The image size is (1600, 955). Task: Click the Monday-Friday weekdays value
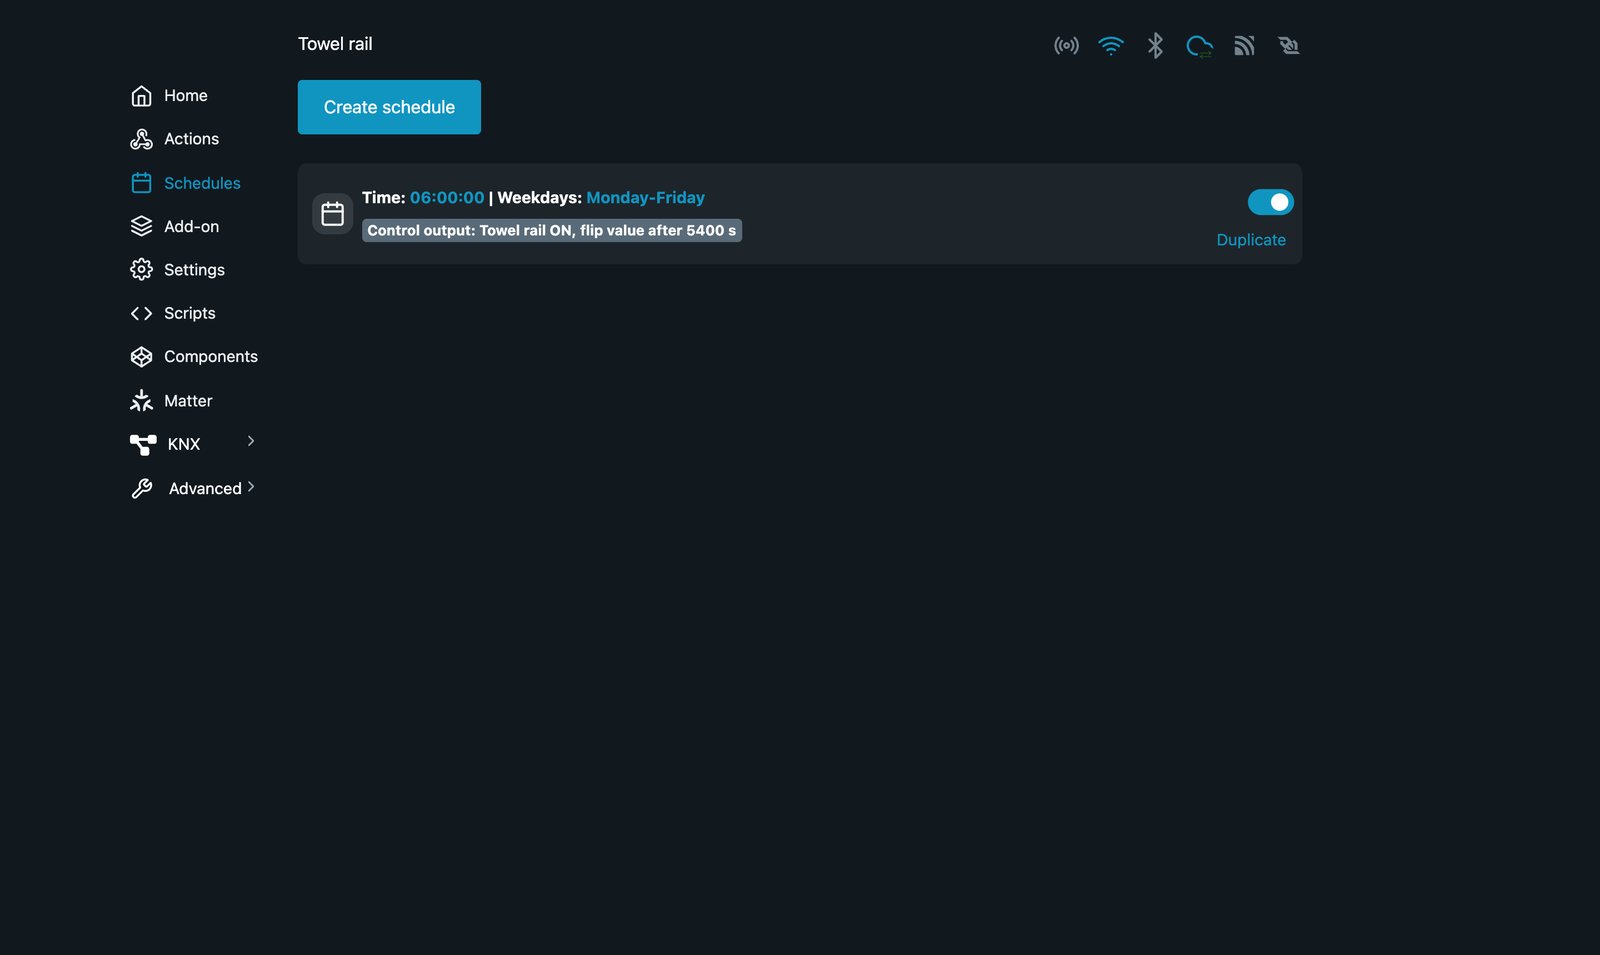(645, 198)
